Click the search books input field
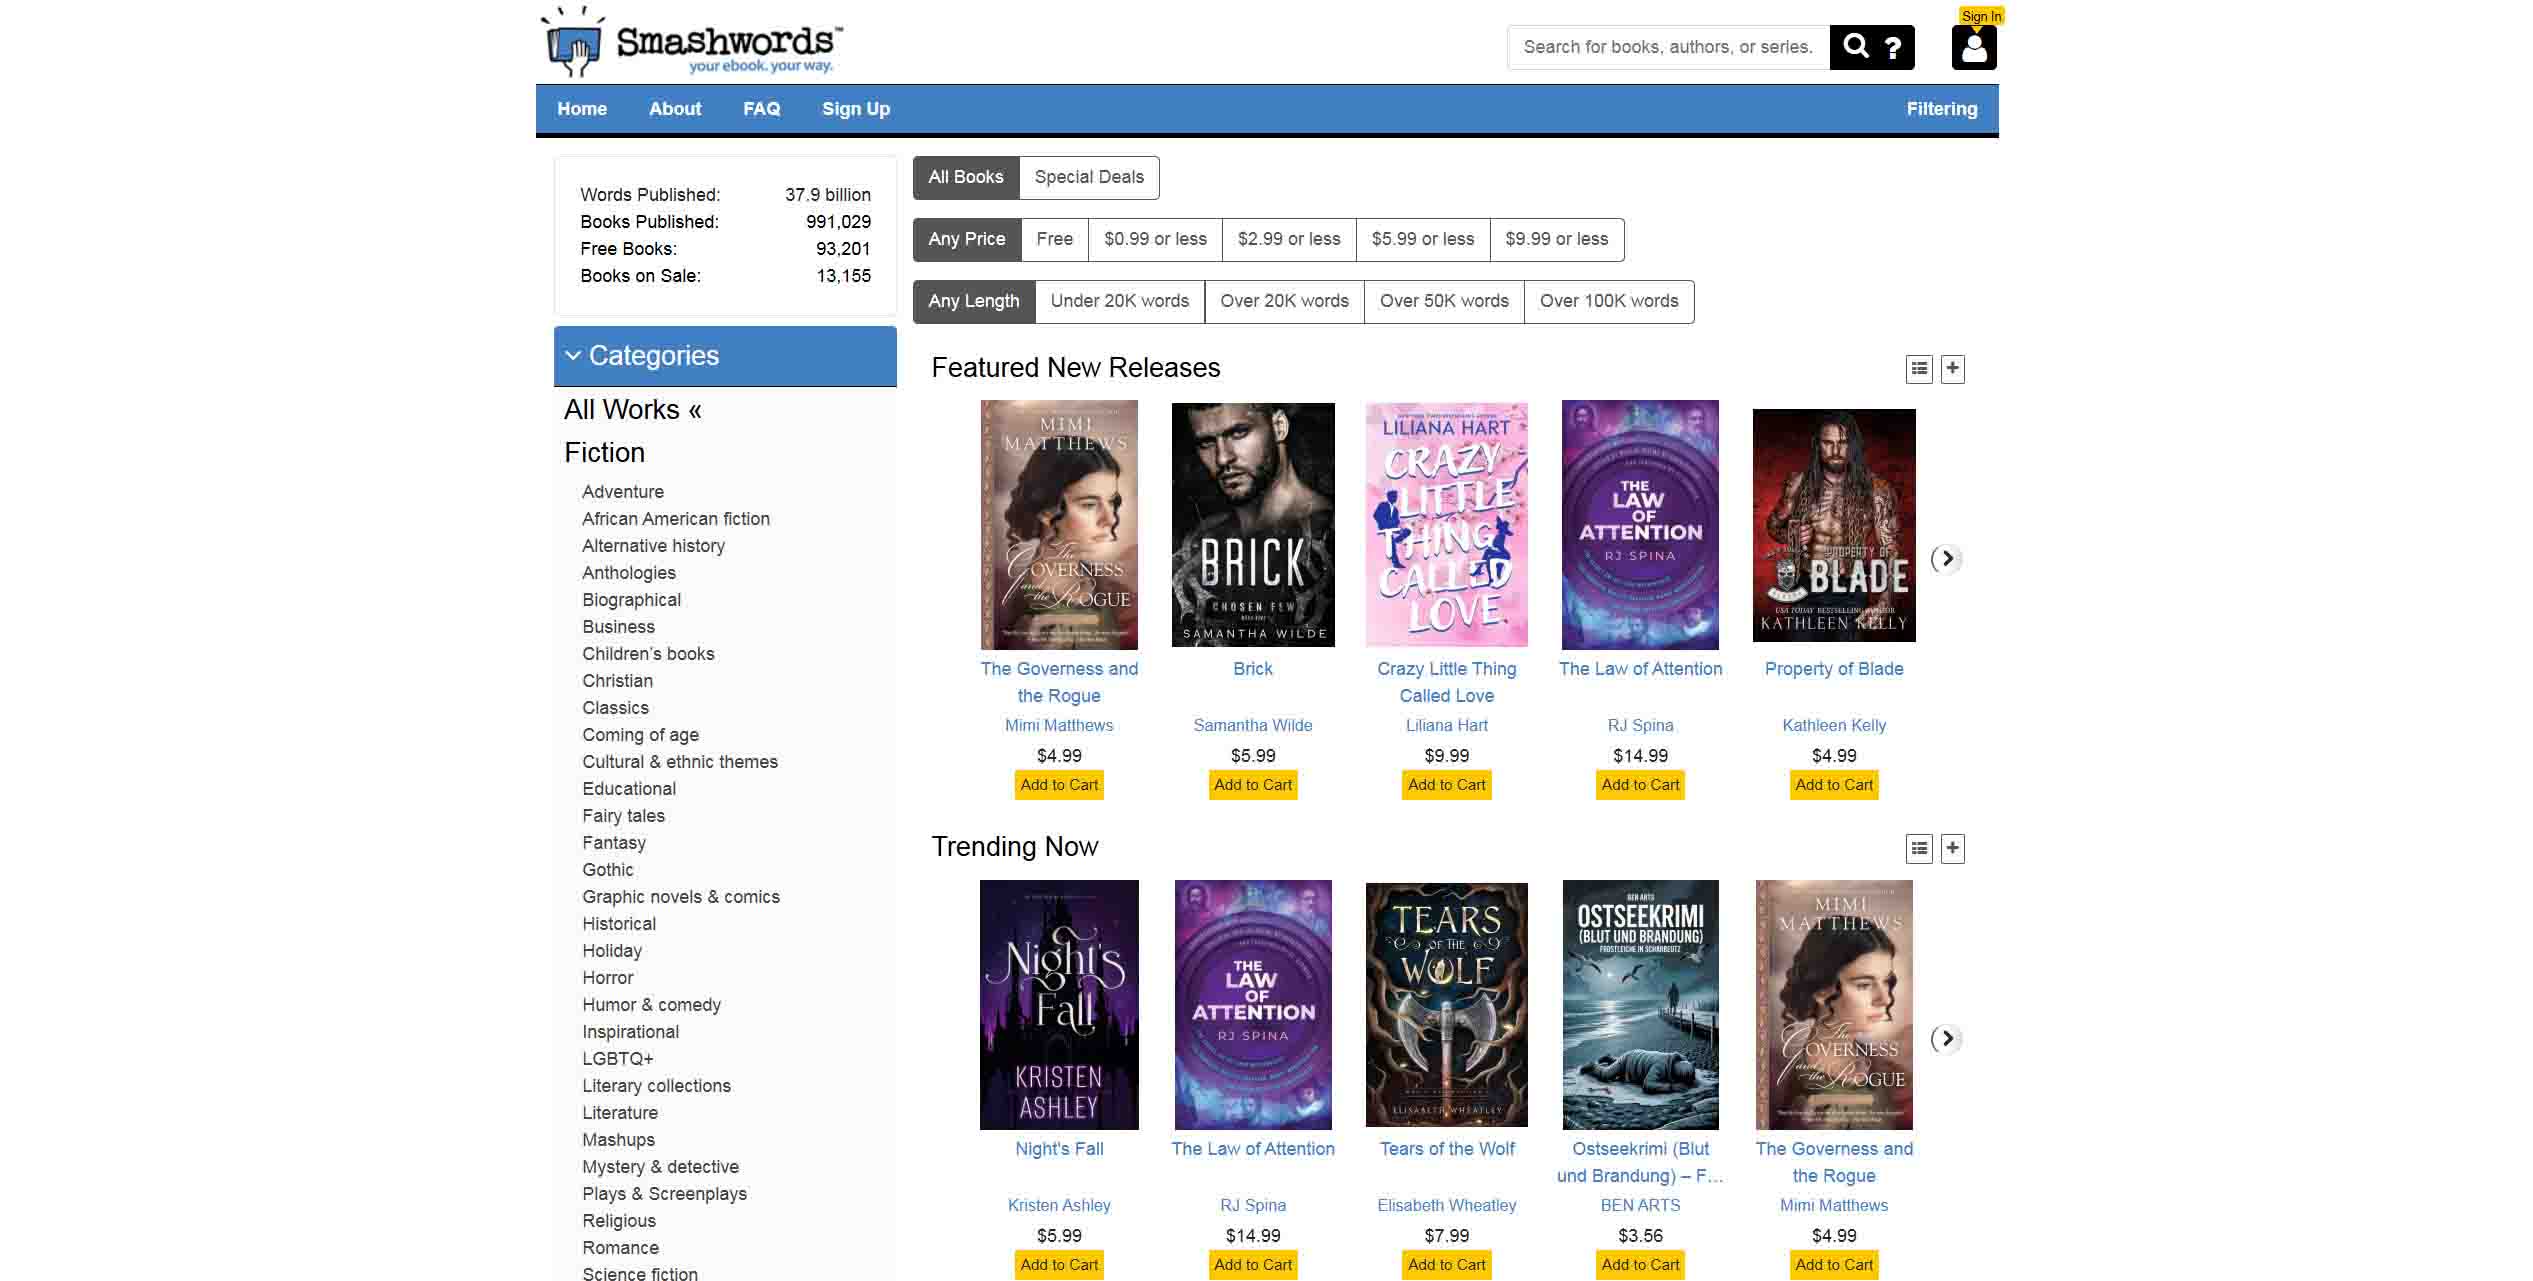This screenshot has height=1281, width=2533. (1668, 47)
